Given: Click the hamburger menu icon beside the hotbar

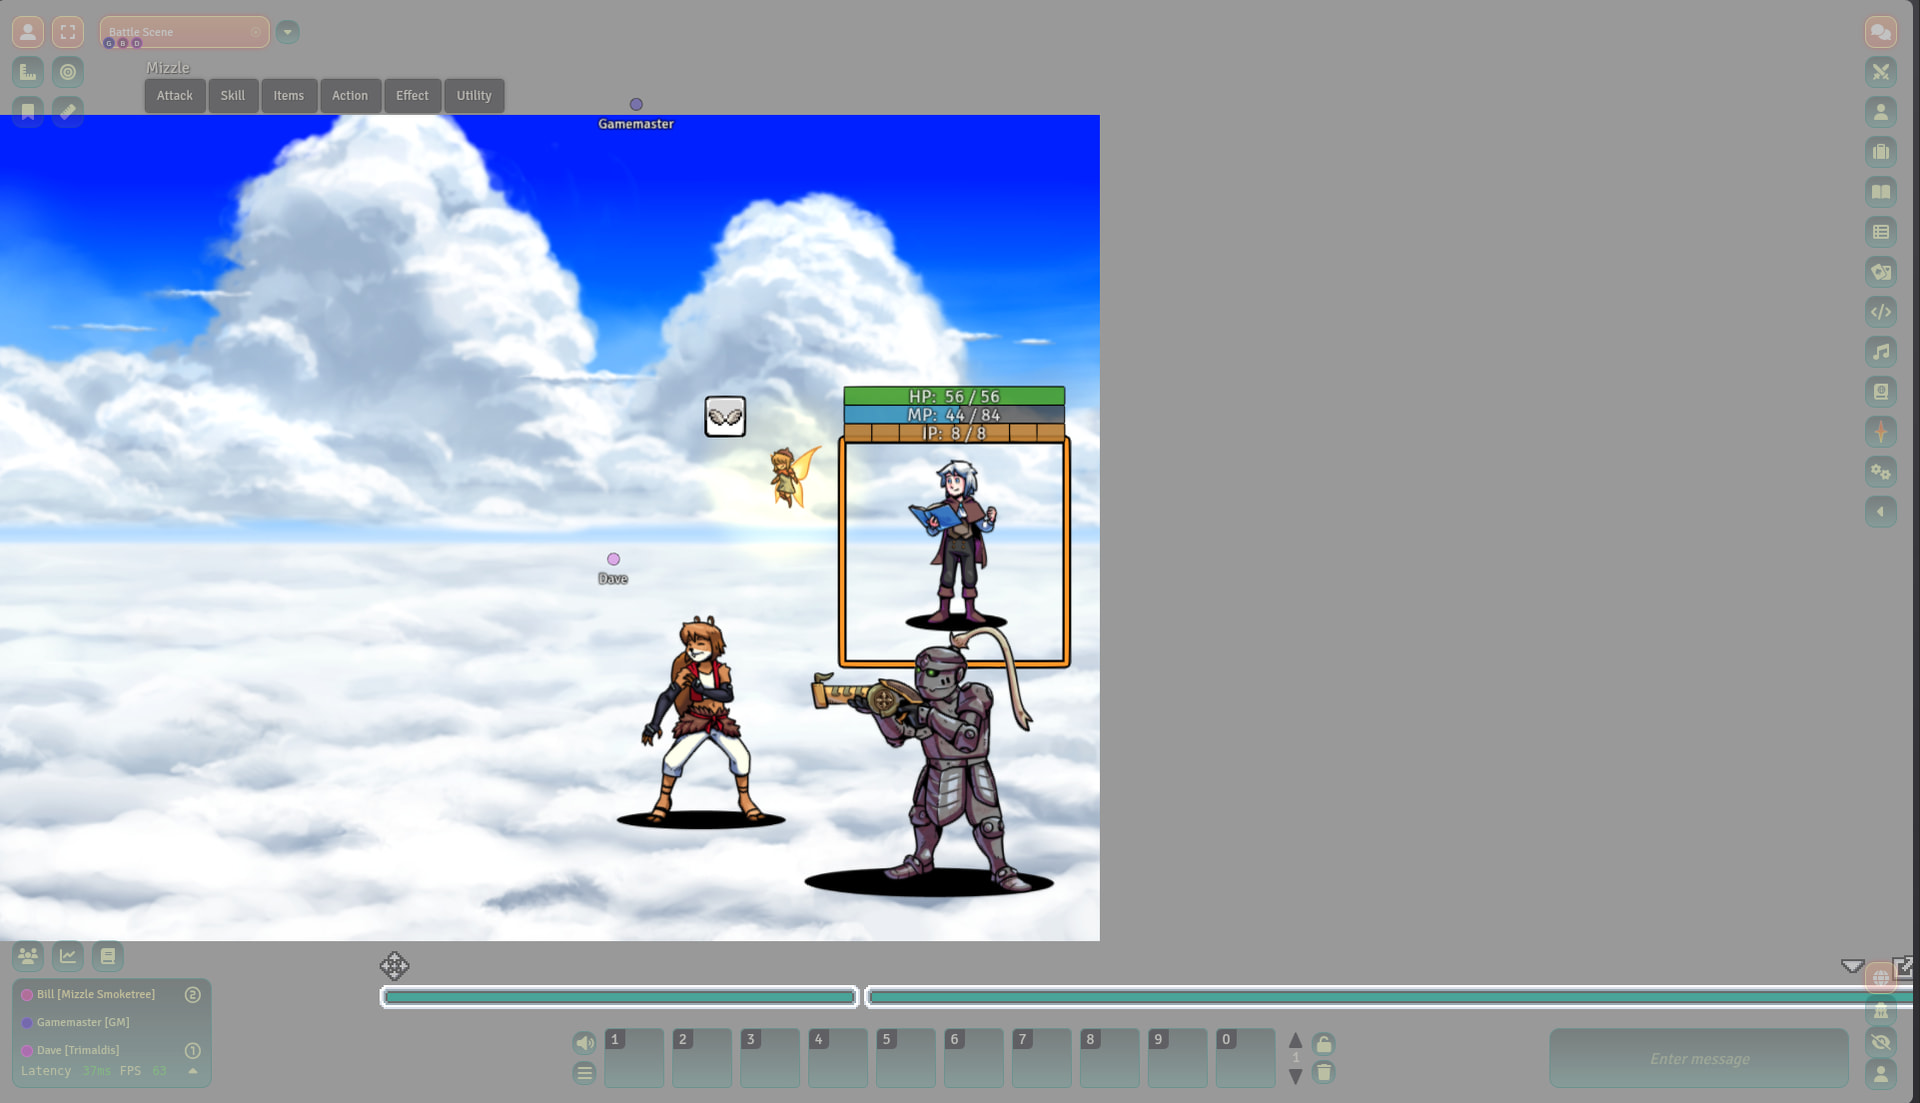Looking at the screenshot, I should pyautogui.click(x=585, y=1073).
